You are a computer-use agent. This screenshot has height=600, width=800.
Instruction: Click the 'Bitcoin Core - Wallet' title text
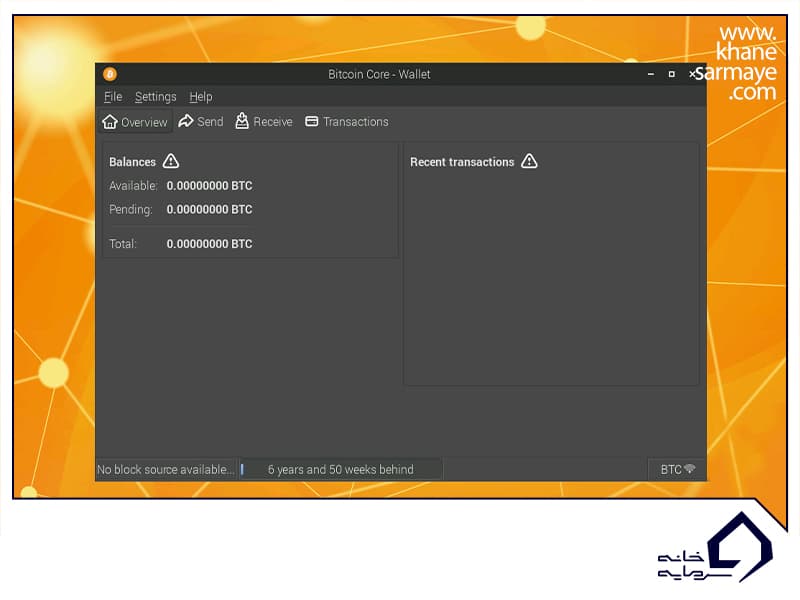[x=379, y=74]
